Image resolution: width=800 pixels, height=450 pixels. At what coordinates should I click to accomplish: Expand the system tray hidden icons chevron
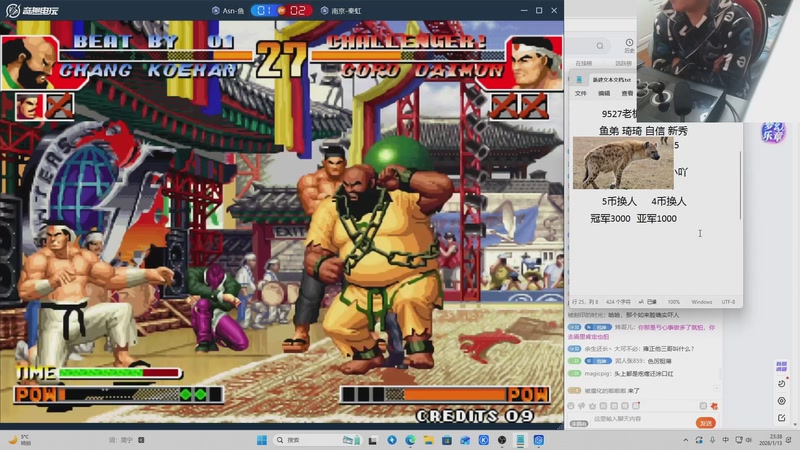(686, 440)
